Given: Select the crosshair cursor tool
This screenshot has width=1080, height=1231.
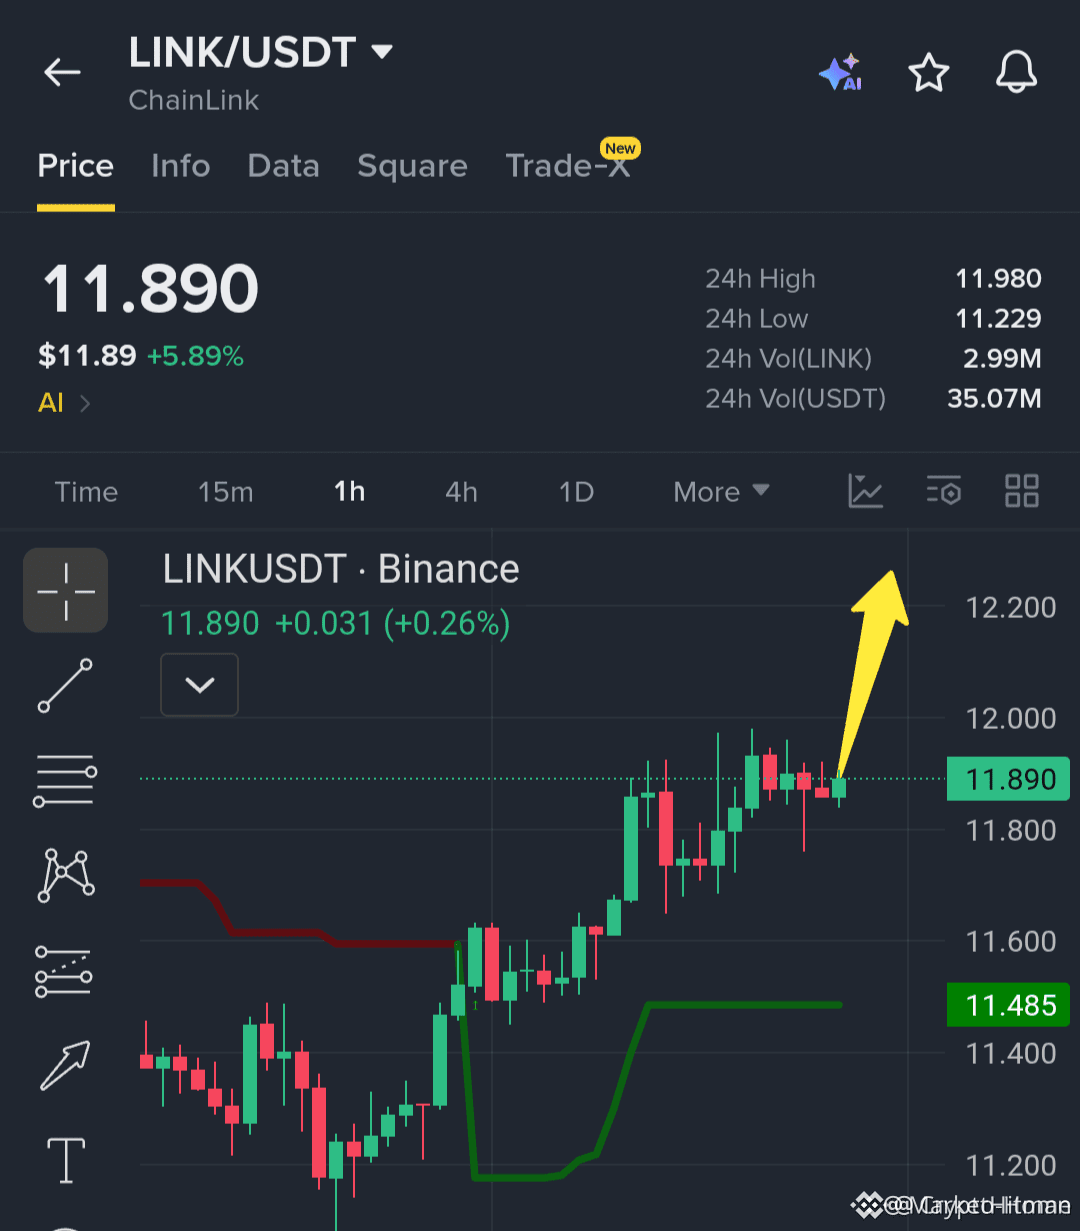Looking at the screenshot, I should [x=66, y=590].
